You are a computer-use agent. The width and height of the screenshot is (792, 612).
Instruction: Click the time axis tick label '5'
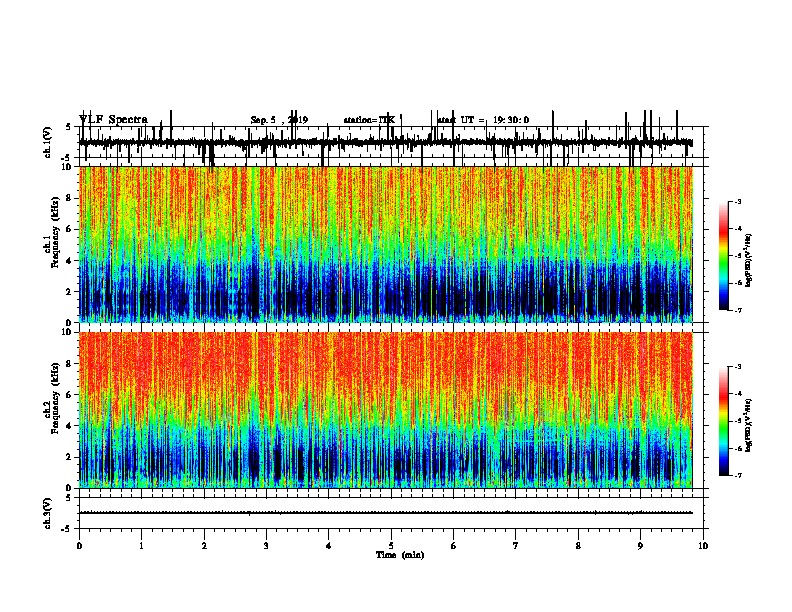[x=391, y=546]
